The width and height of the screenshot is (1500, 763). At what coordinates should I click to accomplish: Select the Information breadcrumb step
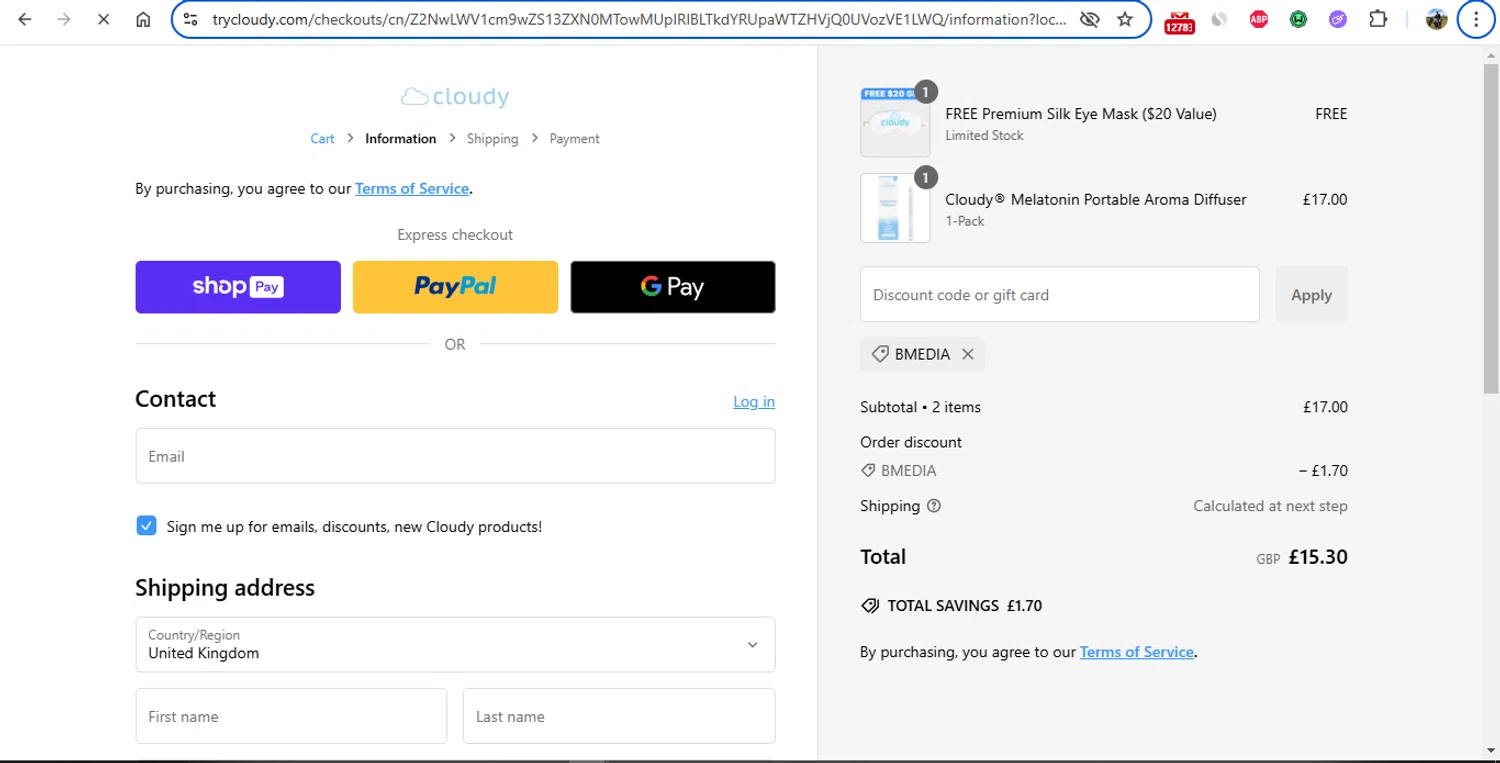(x=400, y=139)
